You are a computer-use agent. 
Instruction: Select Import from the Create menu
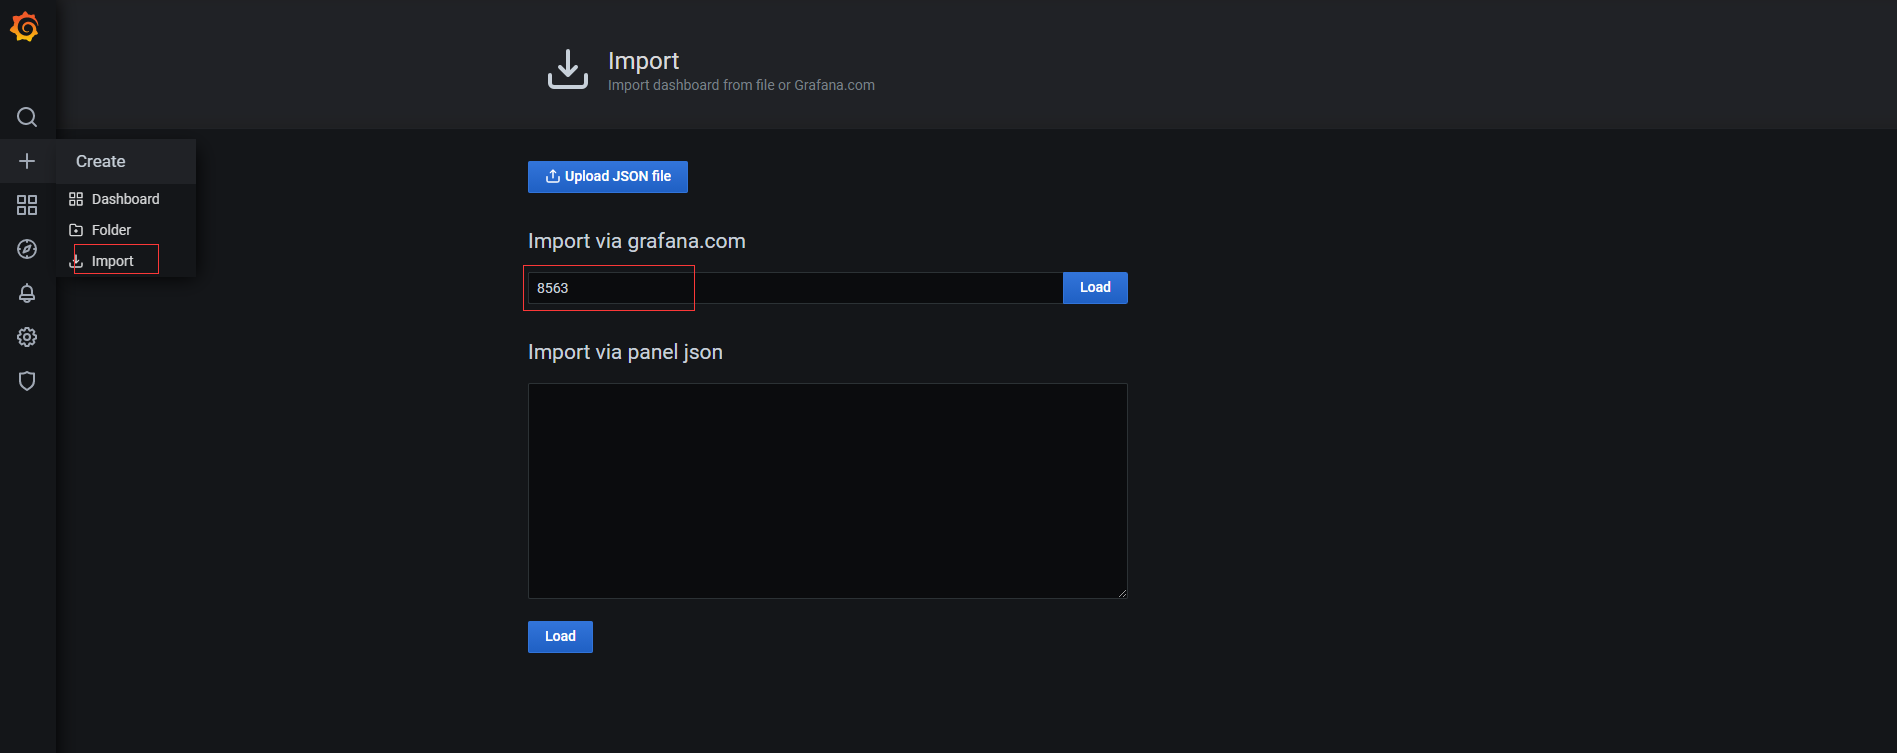[x=112, y=261]
